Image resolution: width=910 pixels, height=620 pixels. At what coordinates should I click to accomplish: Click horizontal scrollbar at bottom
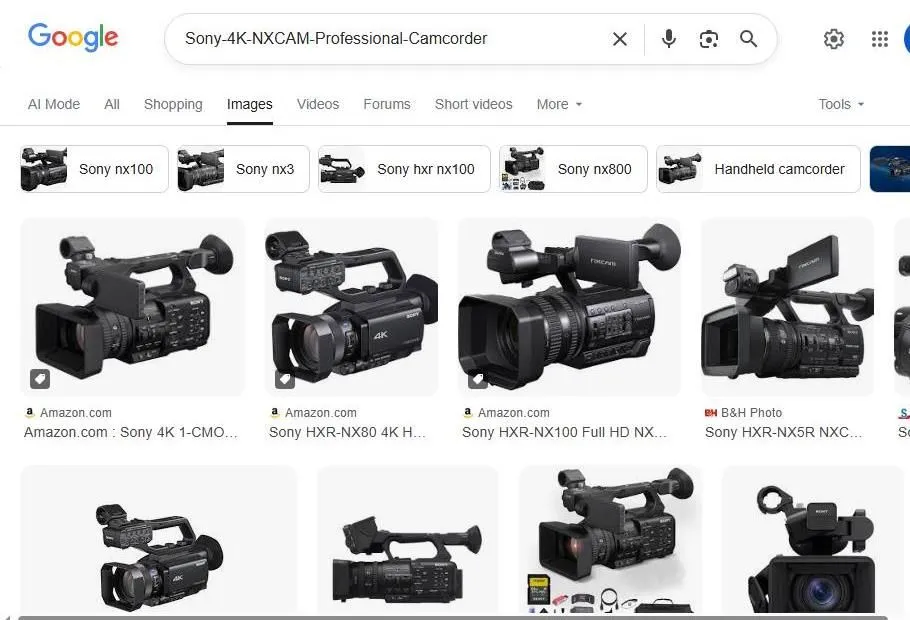(453, 618)
